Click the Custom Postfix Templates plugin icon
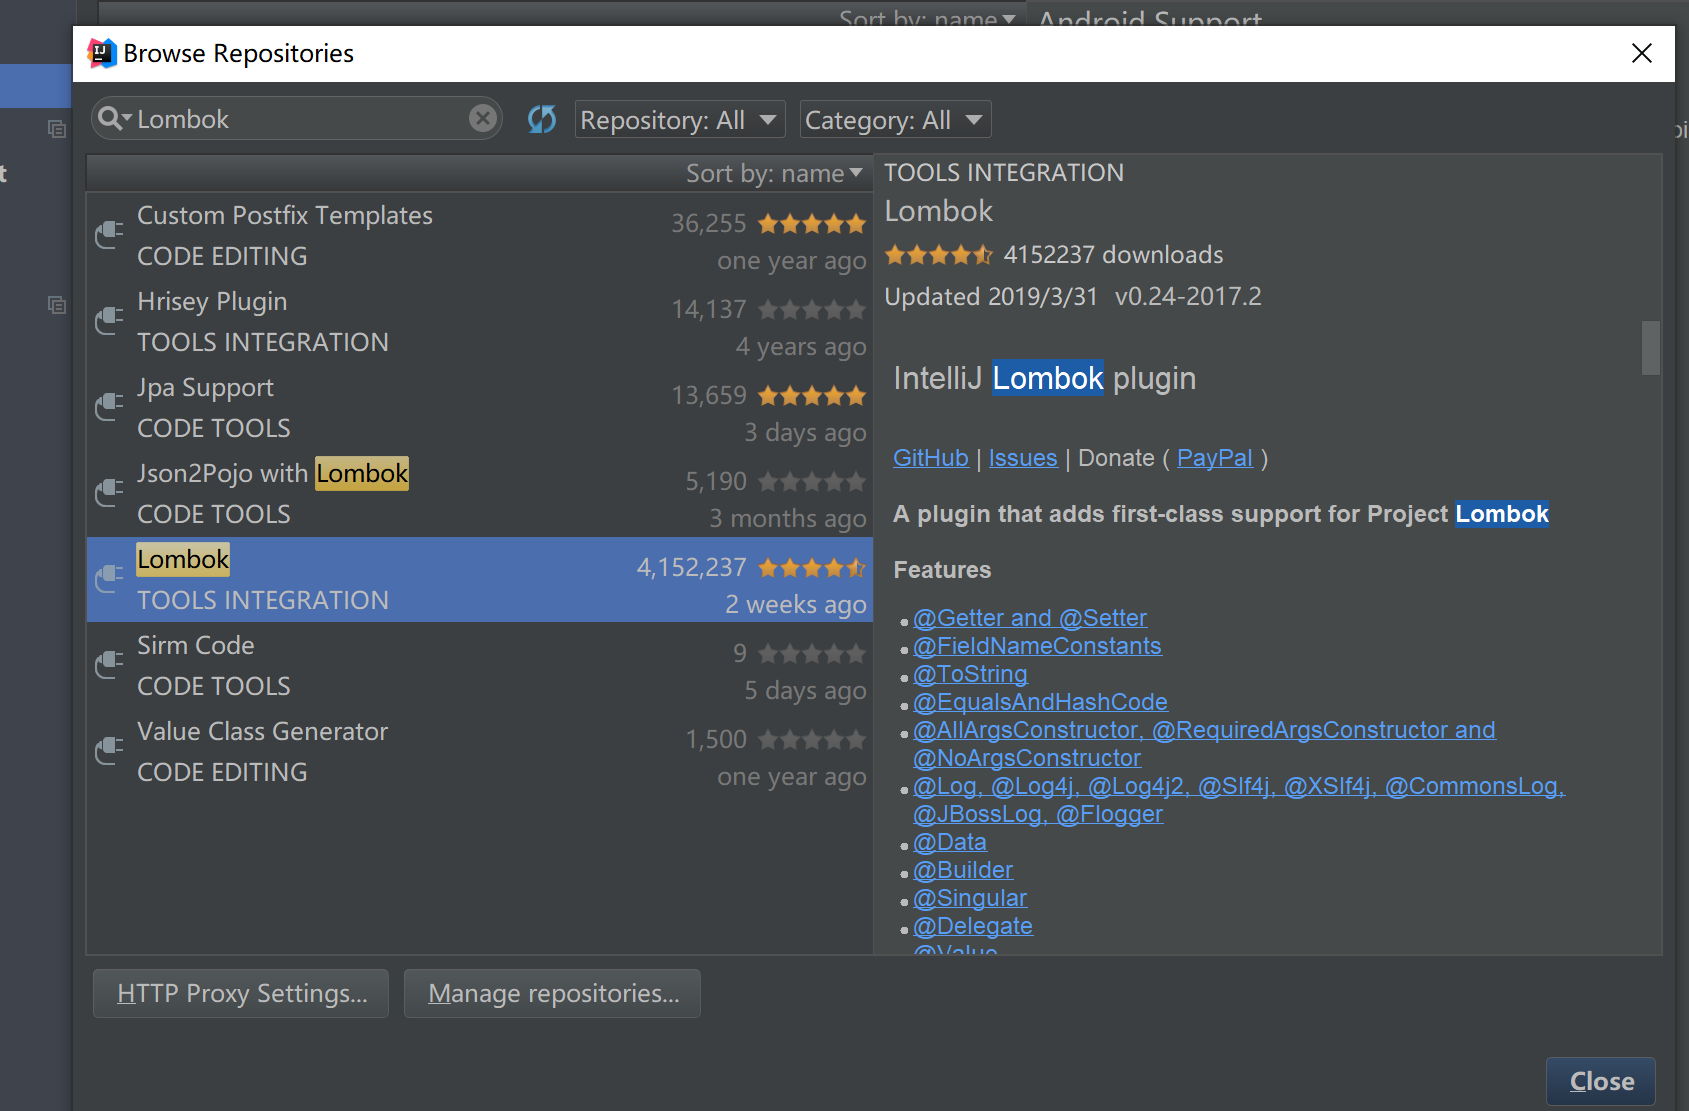Viewport: 1689px width, 1111px height. click(109, 235)
